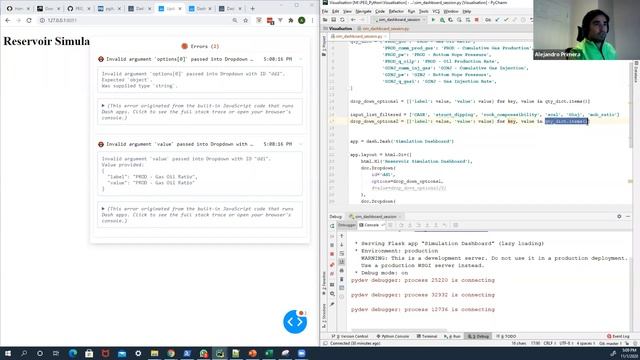640x360 pixels.
Task: Collapse the options[0] error chevron
Action: click(301, 59)
